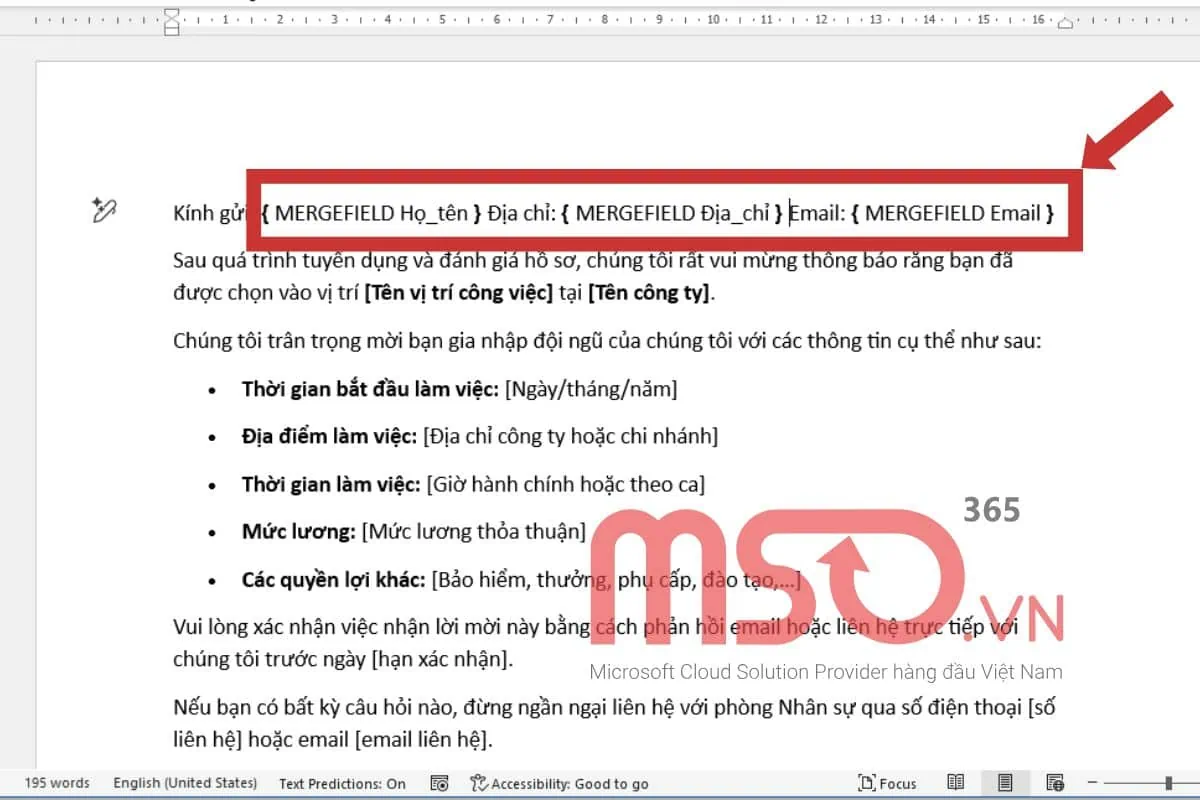Screen dimensions: 1200x800
Task: Adjust the zoom slider at bottom right
Action: pos(1167,782)
